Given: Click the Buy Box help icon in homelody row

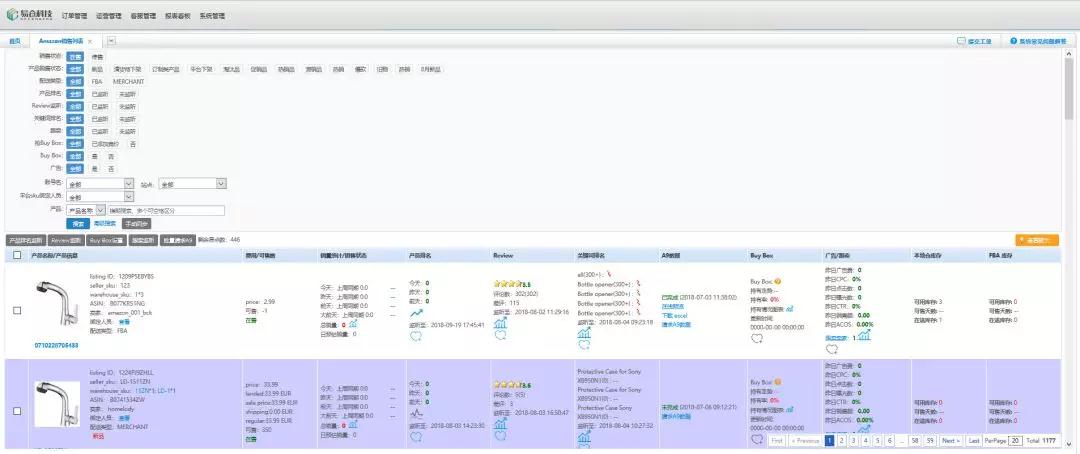Looking at the screenshot, I should tap(778, 382).
